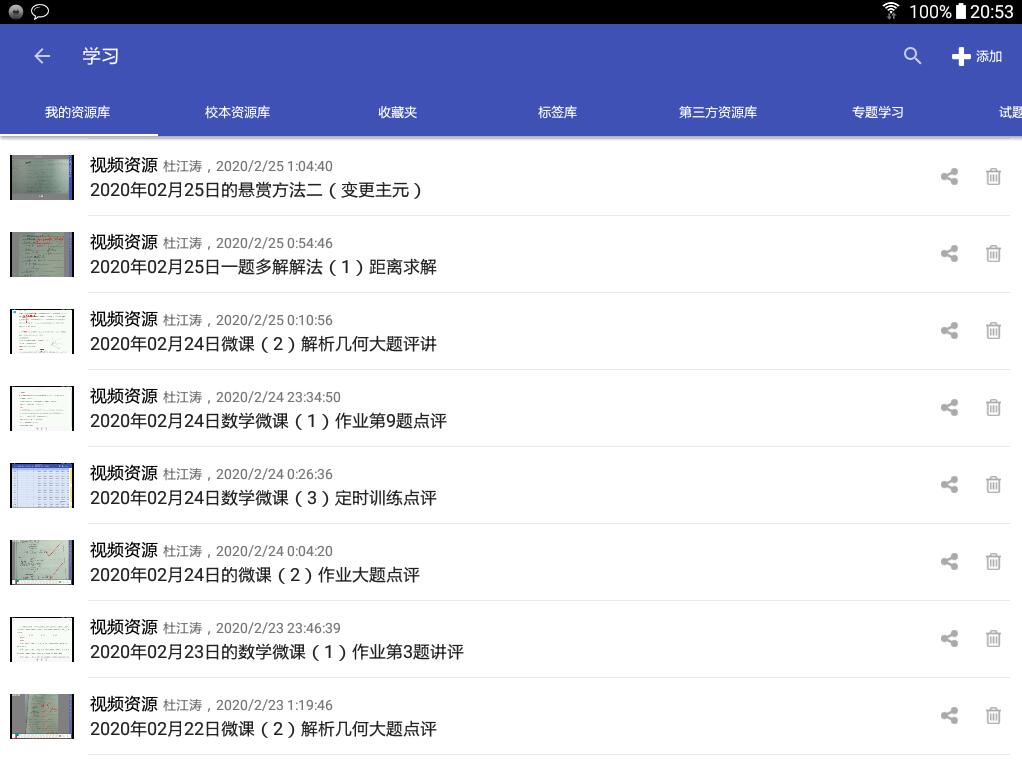
Task: Share the 定时训练点评 video
Action: pos(949,485)
